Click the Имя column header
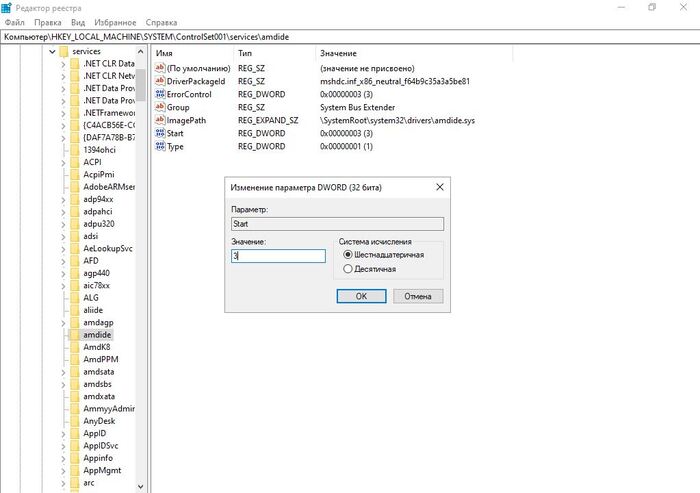The width and height of the screenshot is (700, 493). point(192,53)
